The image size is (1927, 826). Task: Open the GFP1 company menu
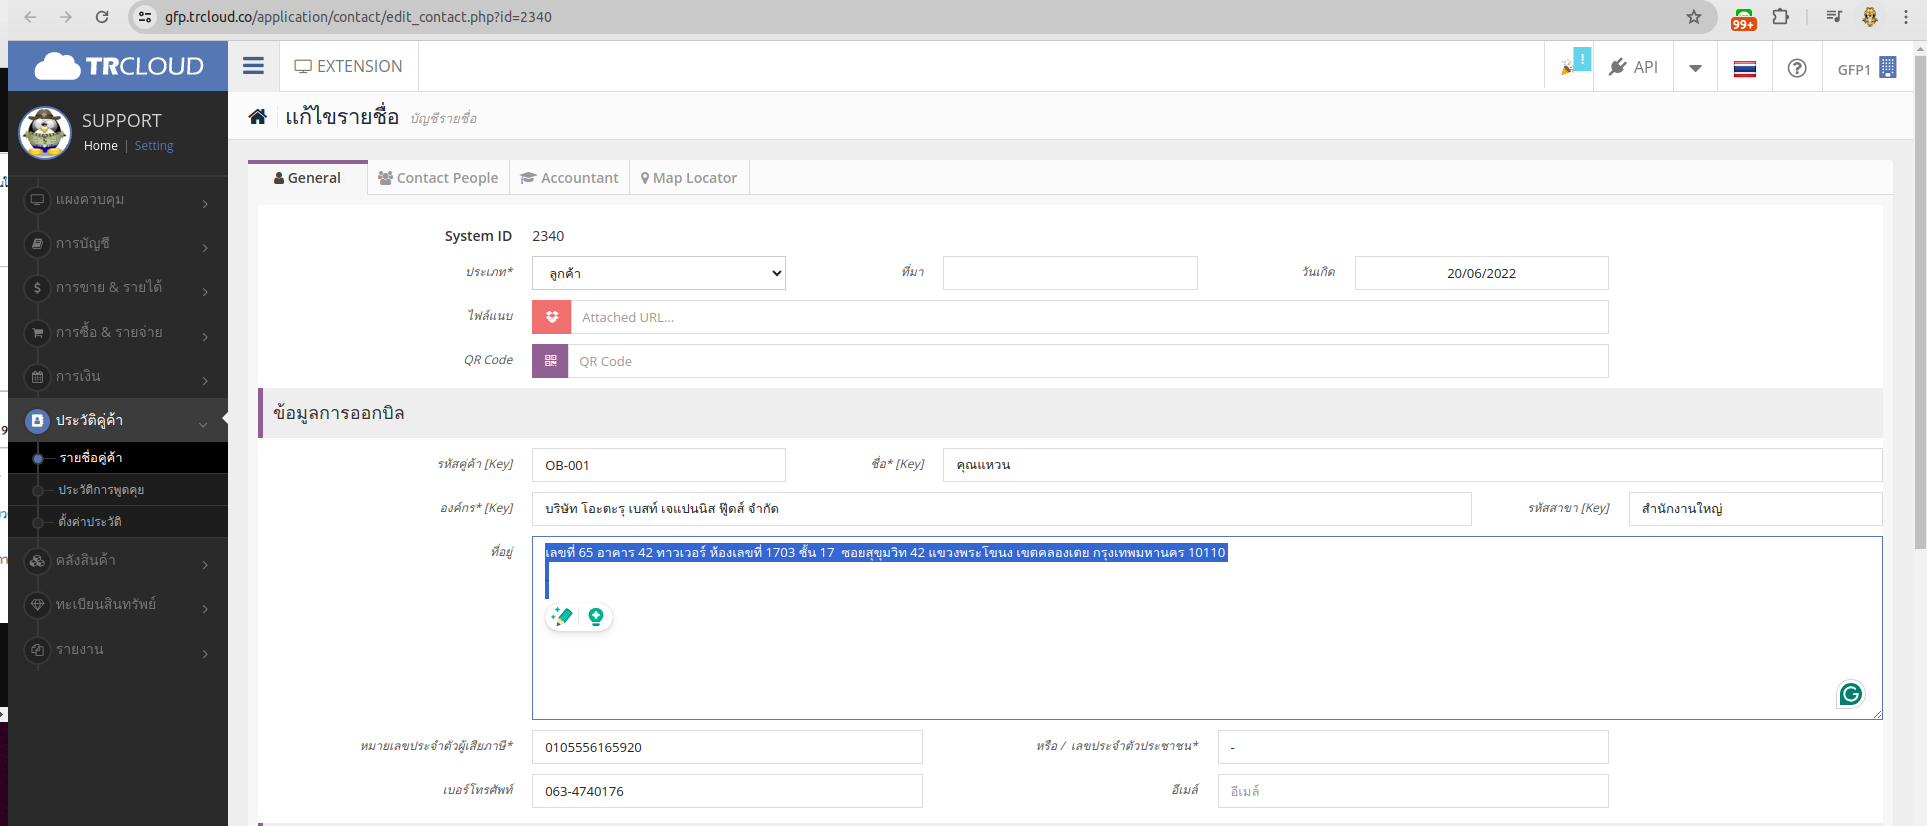point(1866,68)
